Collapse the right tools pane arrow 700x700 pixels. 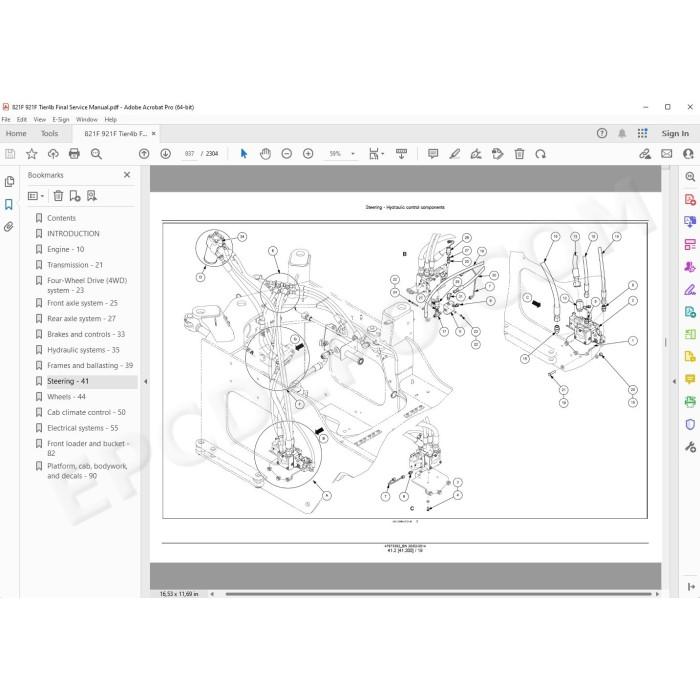674,381
